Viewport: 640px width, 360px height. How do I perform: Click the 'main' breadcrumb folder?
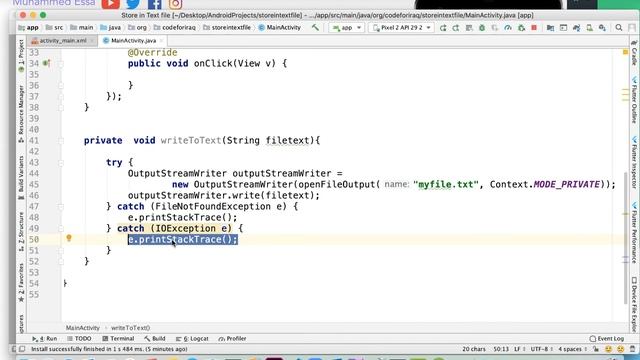(82, 27)
